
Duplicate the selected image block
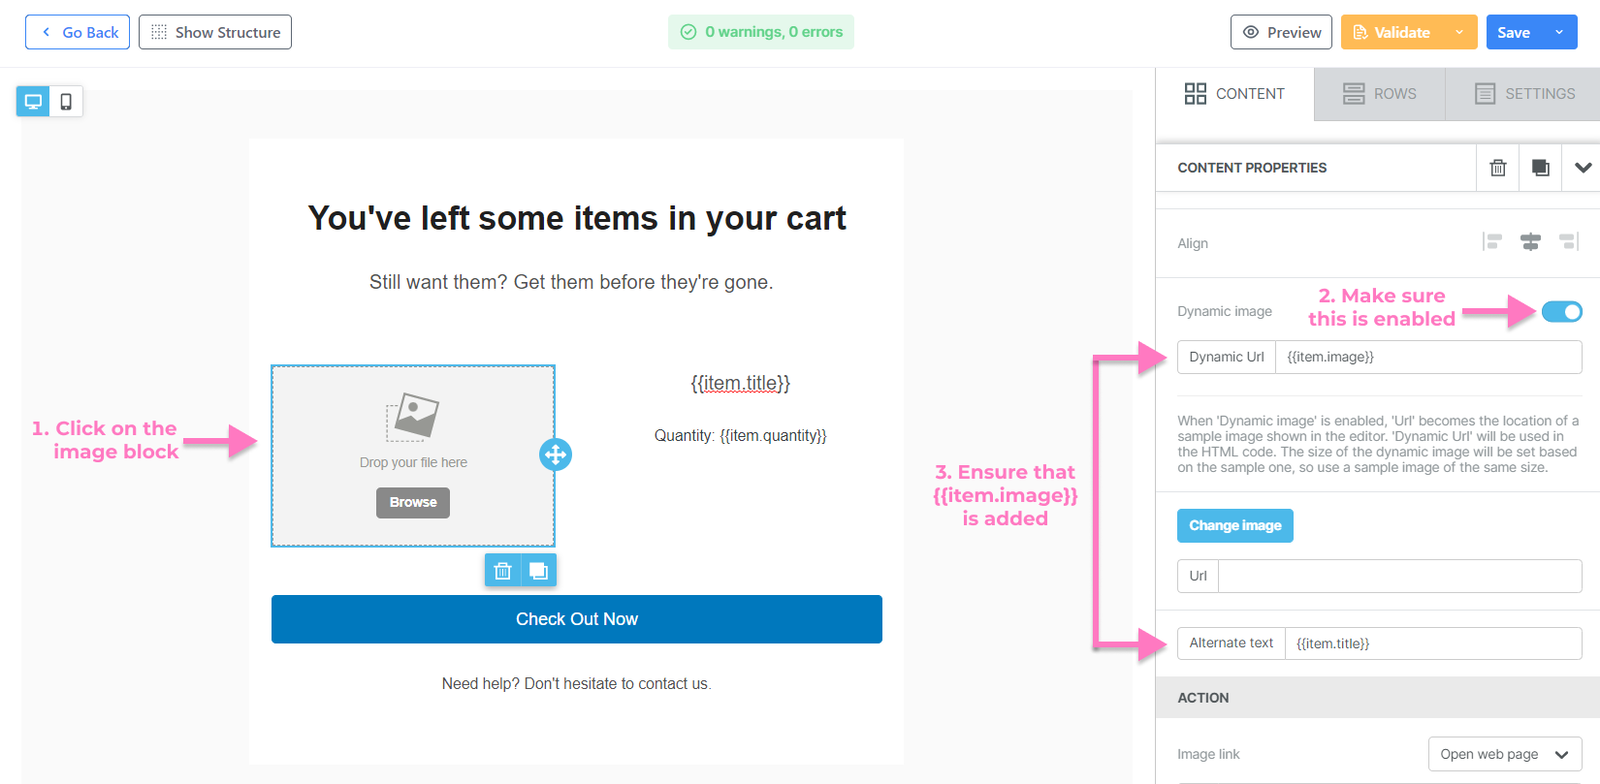pos(539,570)
